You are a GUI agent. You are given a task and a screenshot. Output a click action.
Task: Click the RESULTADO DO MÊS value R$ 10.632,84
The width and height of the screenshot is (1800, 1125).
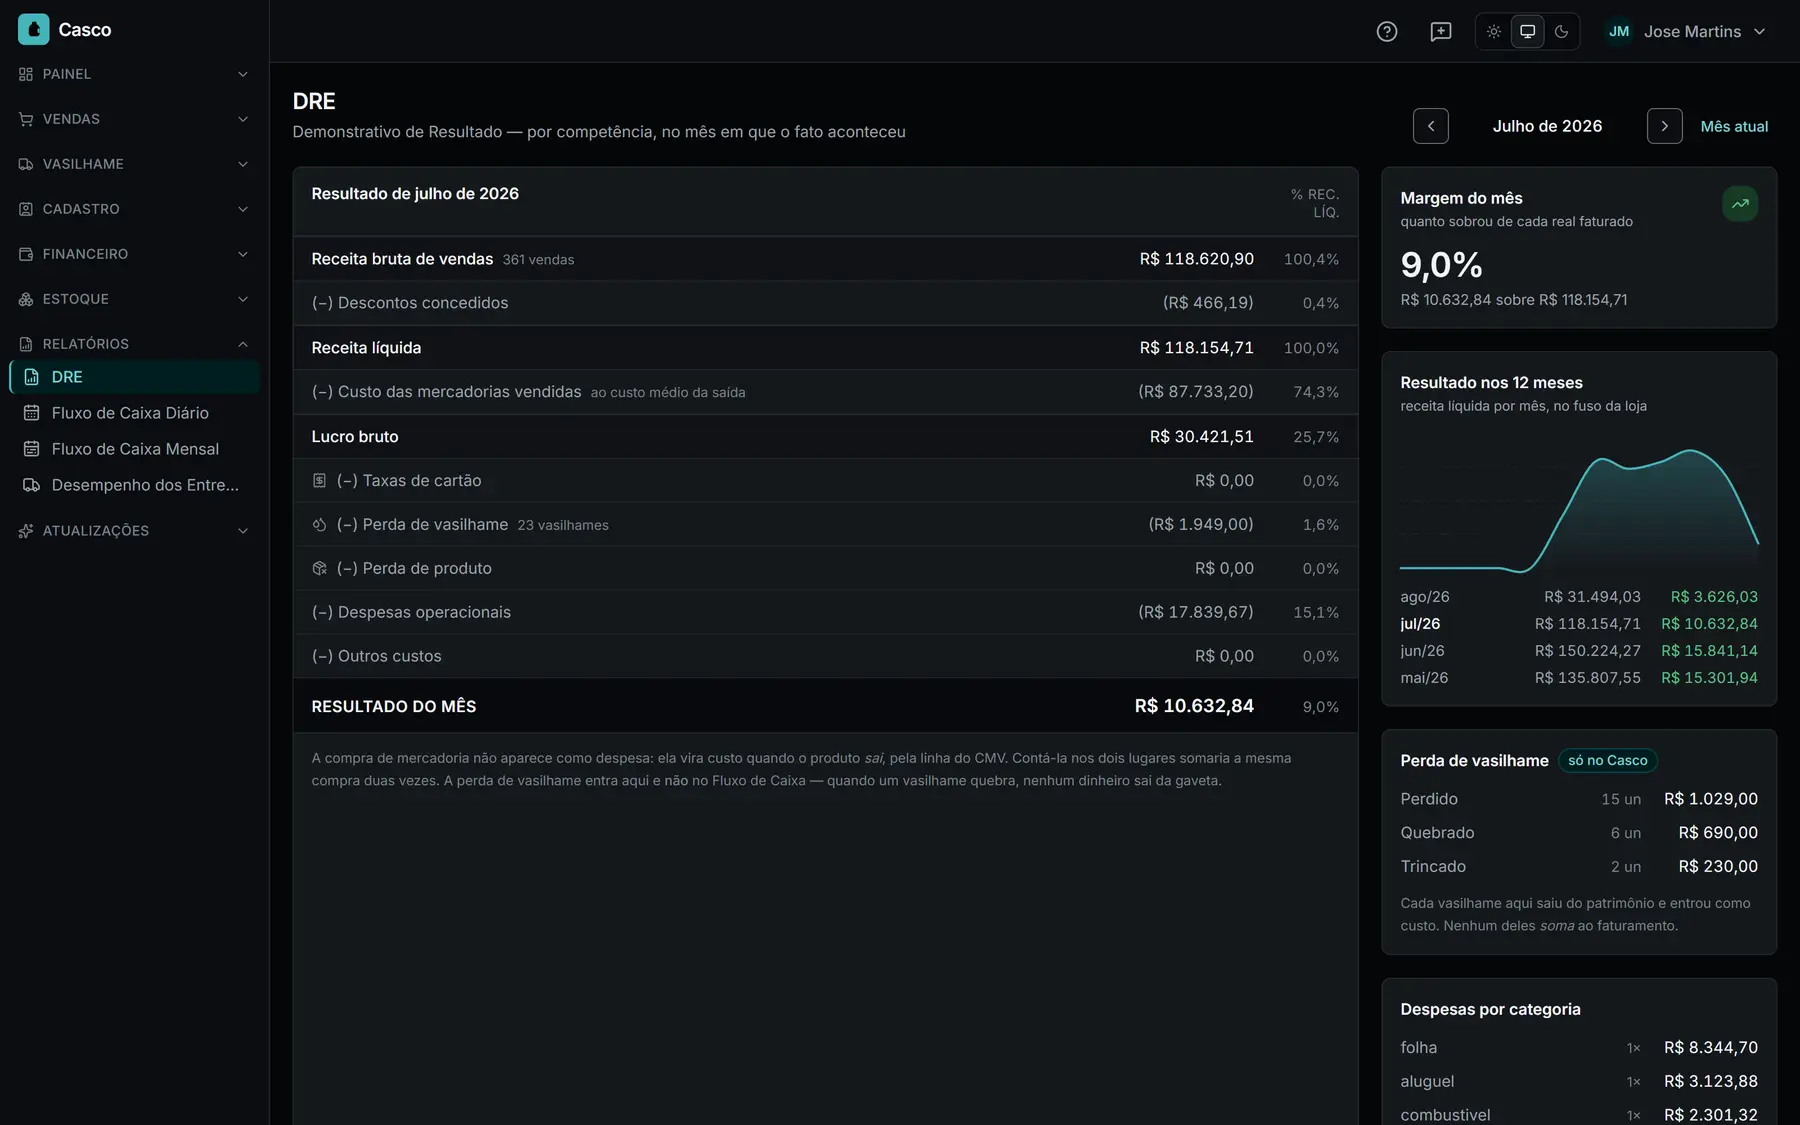click(1194, 706)
